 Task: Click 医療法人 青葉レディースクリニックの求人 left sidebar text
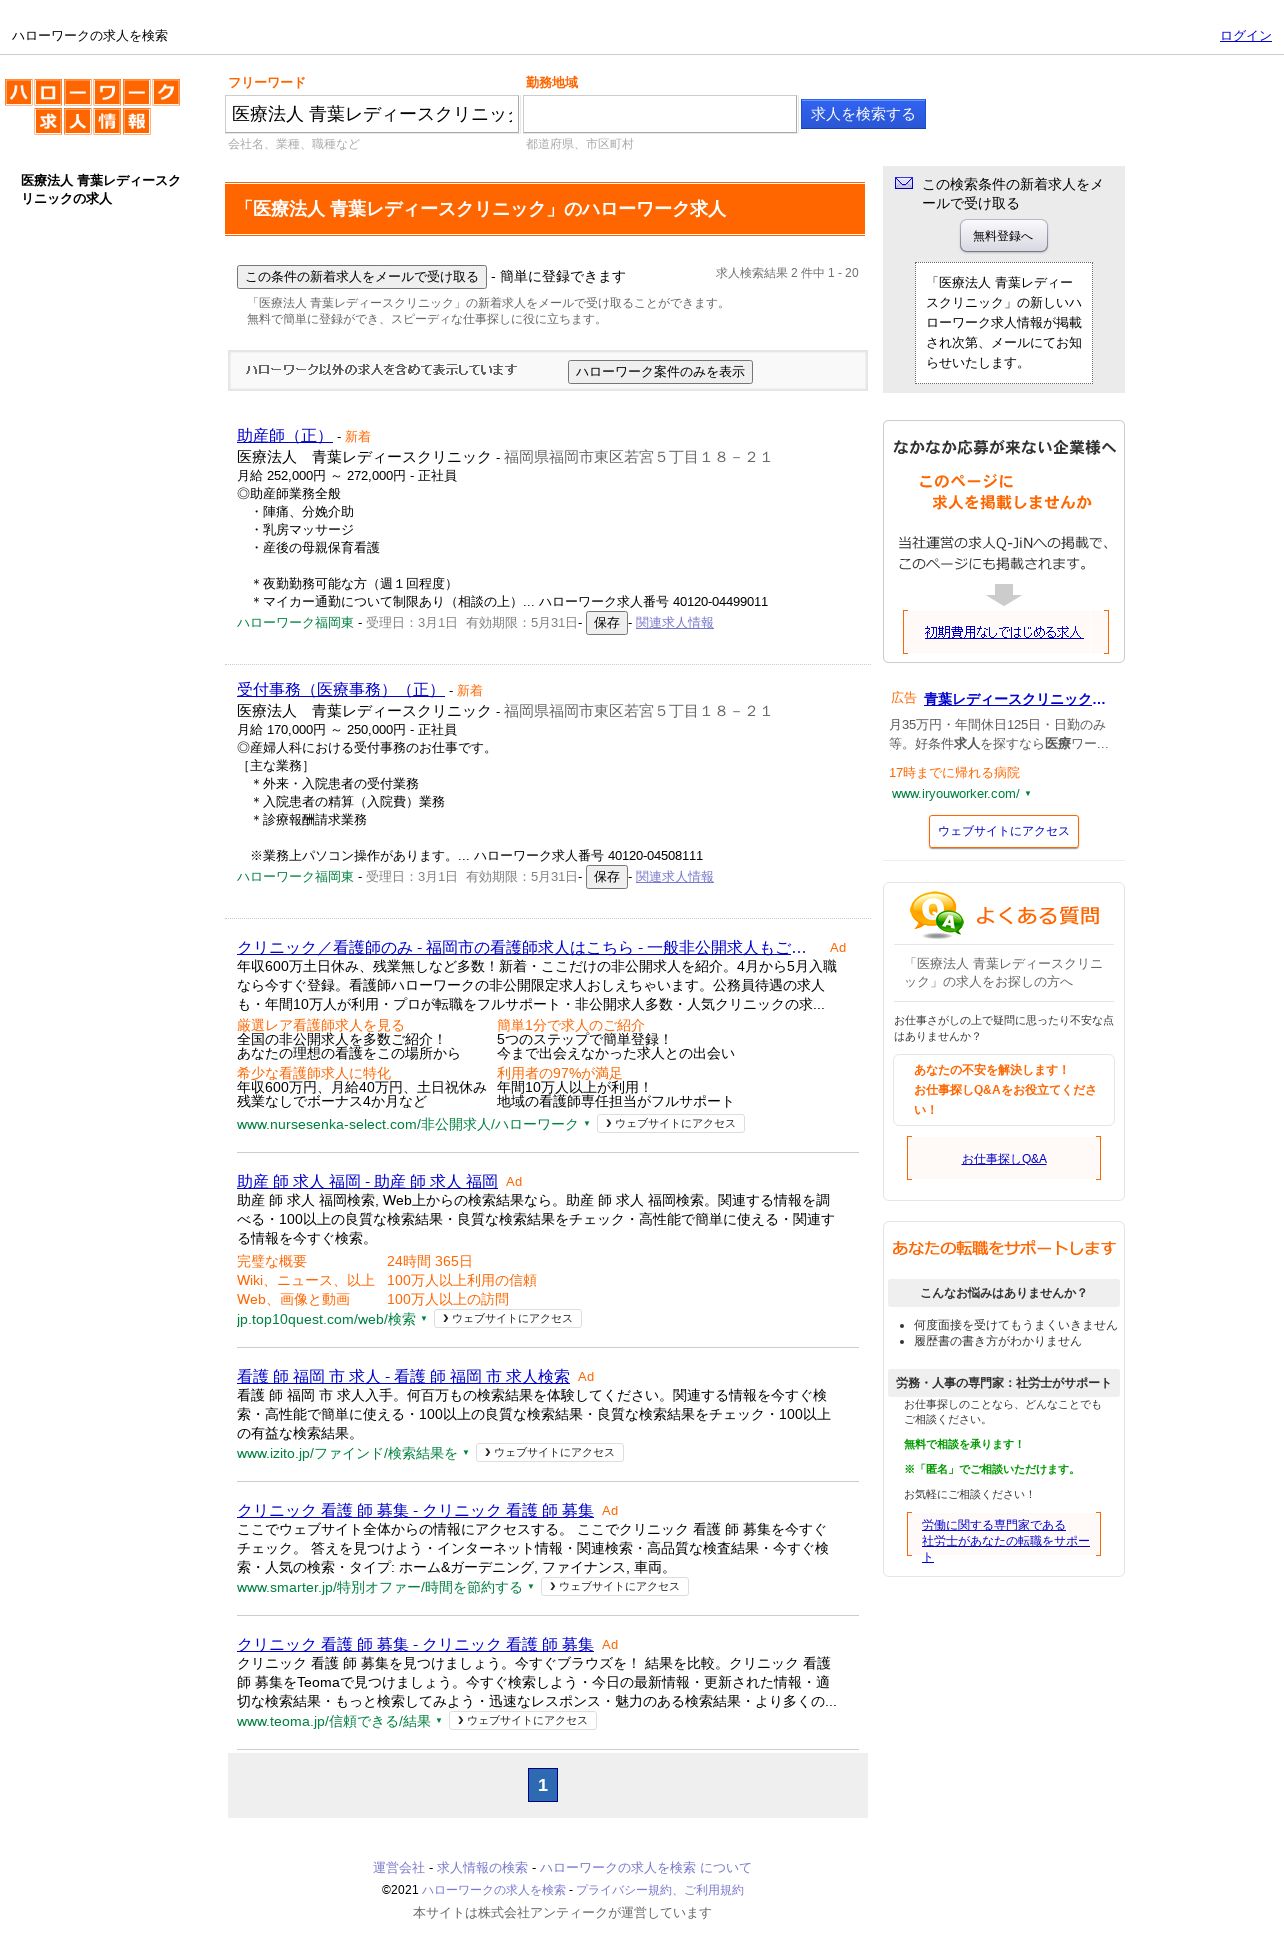[x=100, y=190]
